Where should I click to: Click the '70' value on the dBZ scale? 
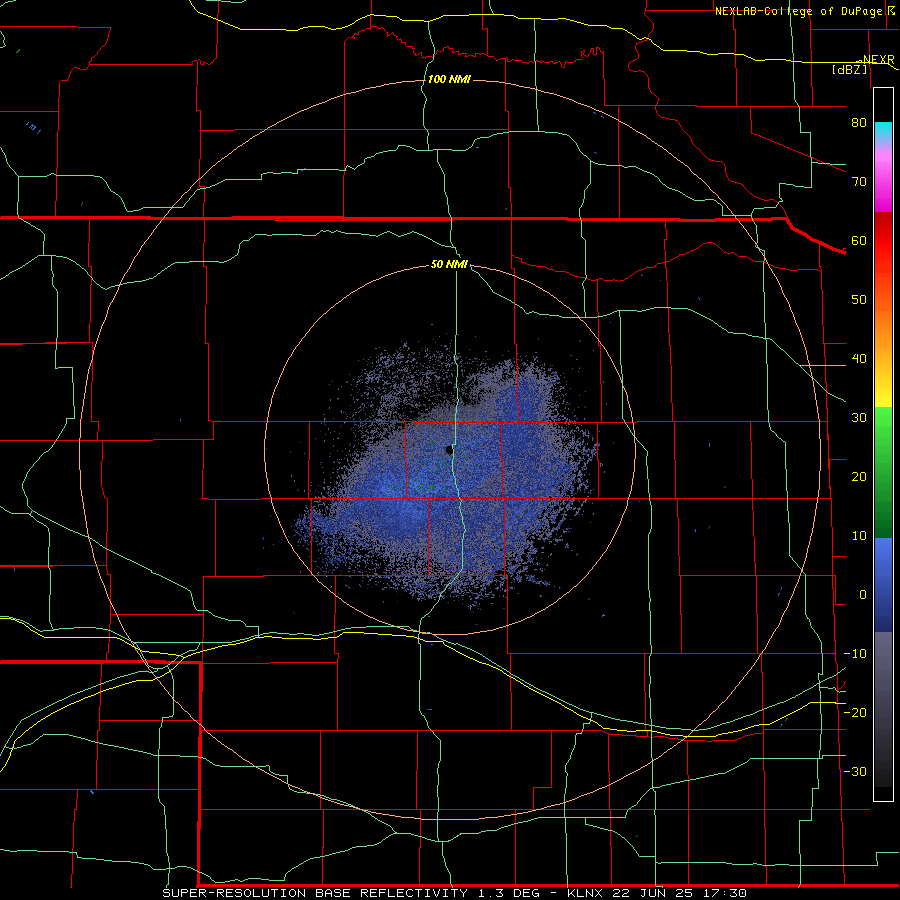(859, 181)
